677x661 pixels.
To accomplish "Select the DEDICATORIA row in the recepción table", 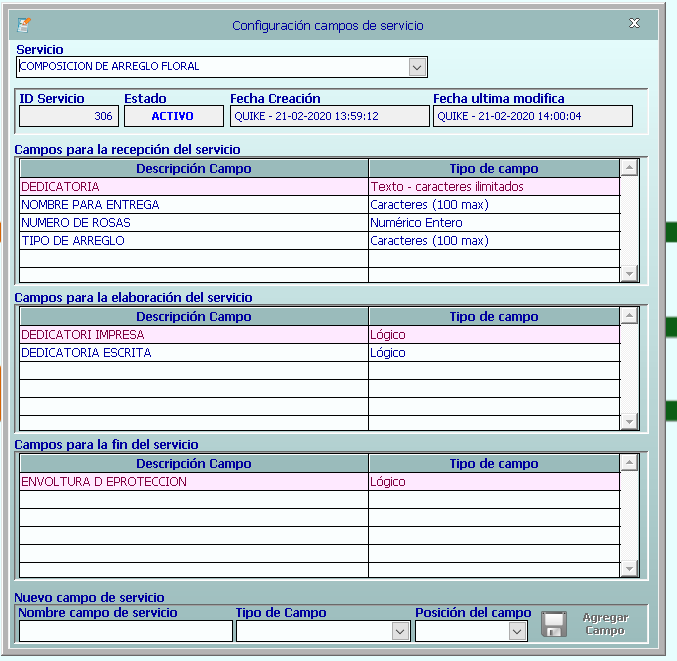I will [x=320, y=187].
